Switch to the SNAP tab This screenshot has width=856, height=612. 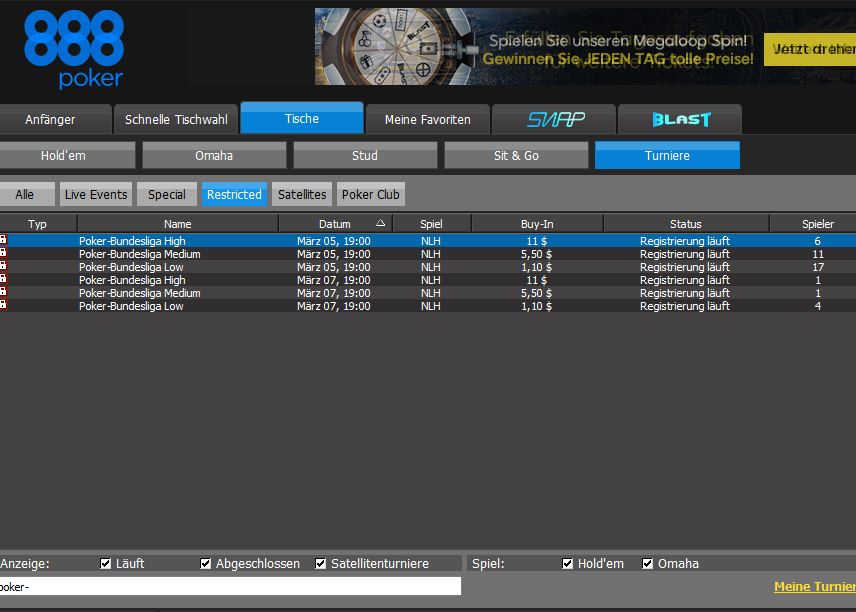pyautogui.click(x=554, y=119)
